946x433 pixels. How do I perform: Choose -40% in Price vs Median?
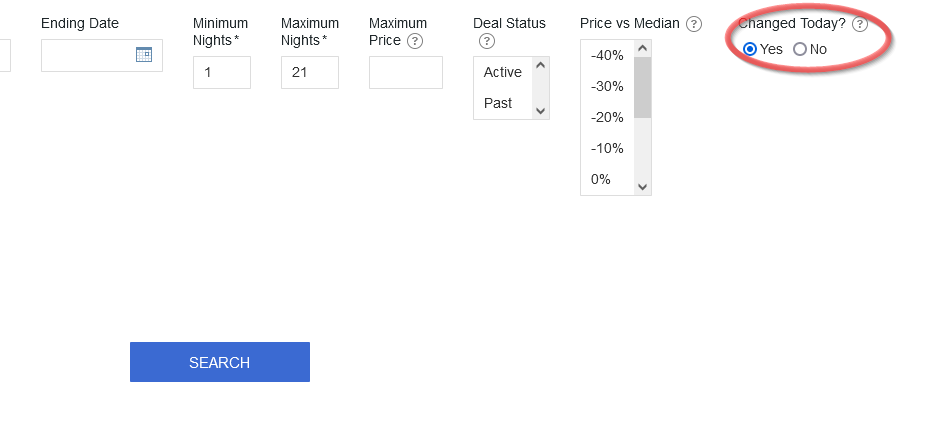(x=607, y=55)
